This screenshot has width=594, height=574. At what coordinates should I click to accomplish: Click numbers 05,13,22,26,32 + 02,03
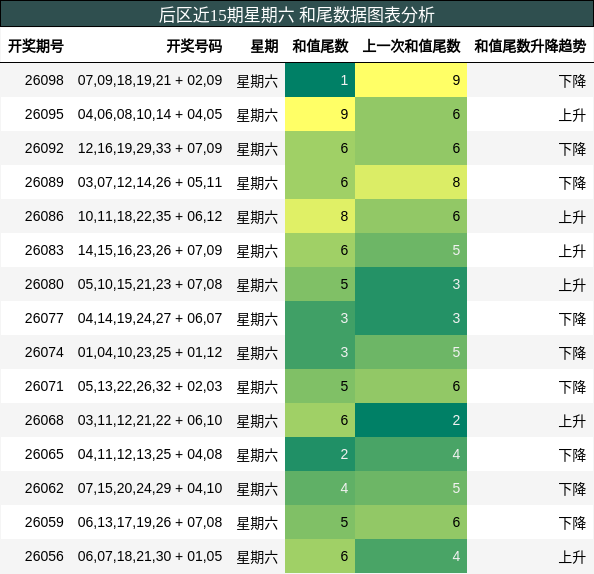(x=150, y=386)
